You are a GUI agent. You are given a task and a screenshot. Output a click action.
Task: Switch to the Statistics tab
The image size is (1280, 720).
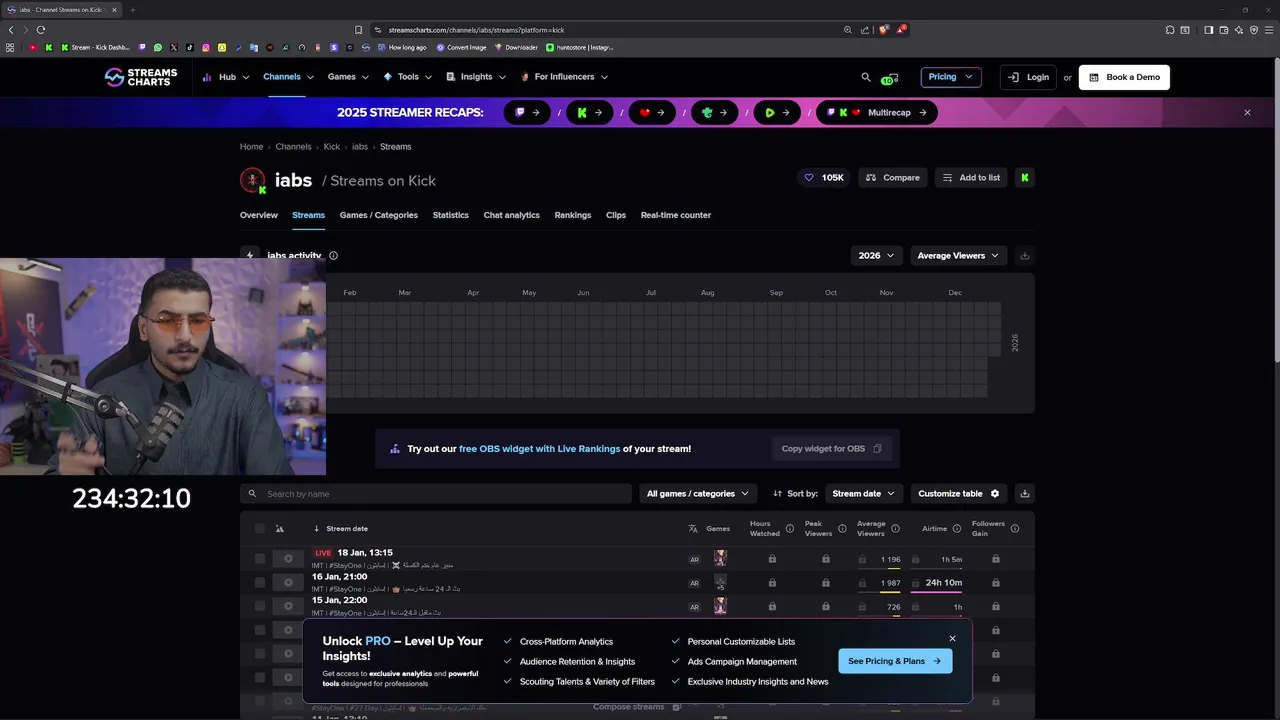(x=451, y=215)
